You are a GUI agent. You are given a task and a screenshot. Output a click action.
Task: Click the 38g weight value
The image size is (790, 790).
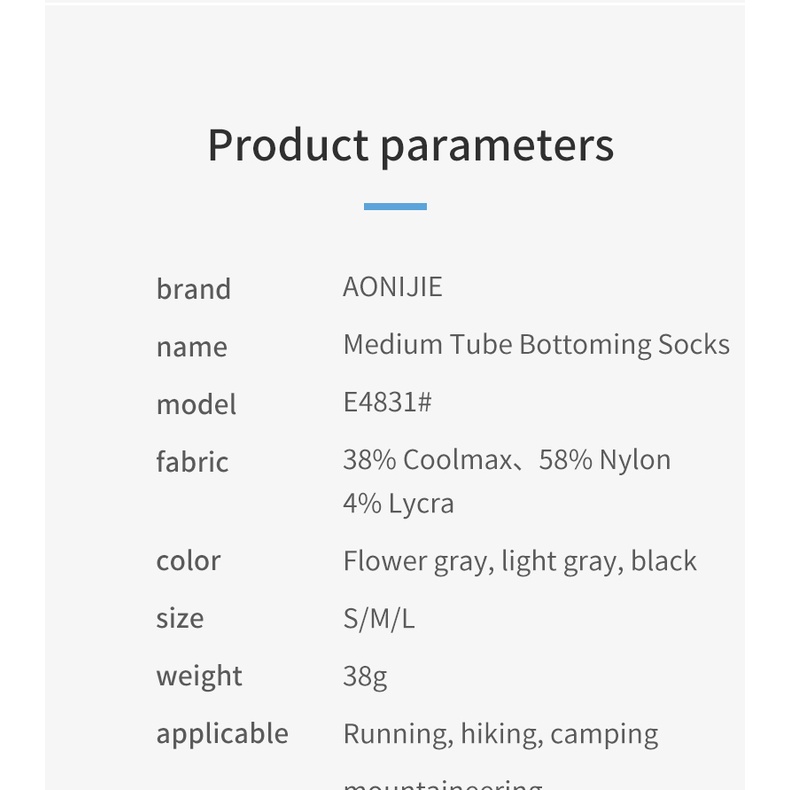pos(365,677)
